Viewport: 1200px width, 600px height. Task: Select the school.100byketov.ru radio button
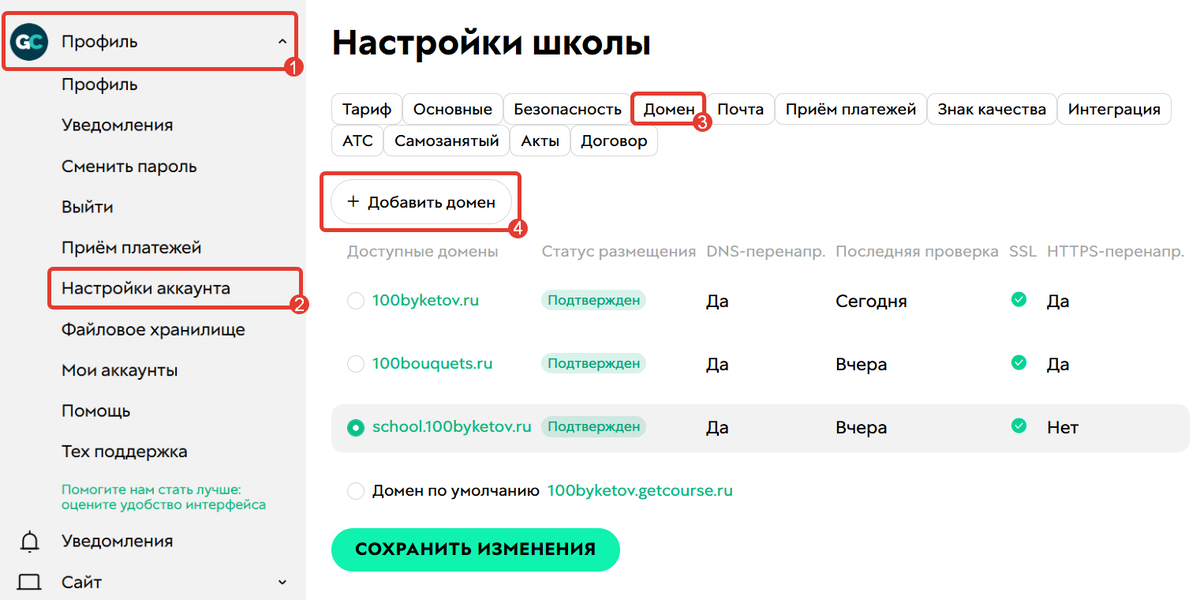coord(355,427)
